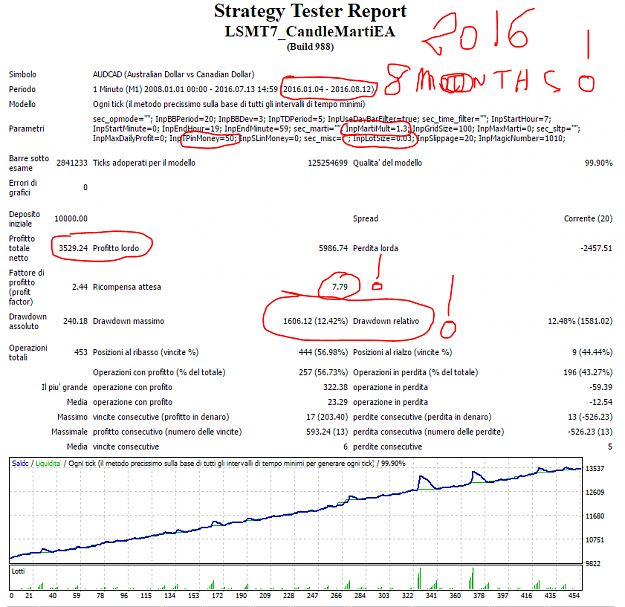Viewport: 625px width, 607px height.
Task: Click the x-axis trade number 454
Action: point(574,595)
